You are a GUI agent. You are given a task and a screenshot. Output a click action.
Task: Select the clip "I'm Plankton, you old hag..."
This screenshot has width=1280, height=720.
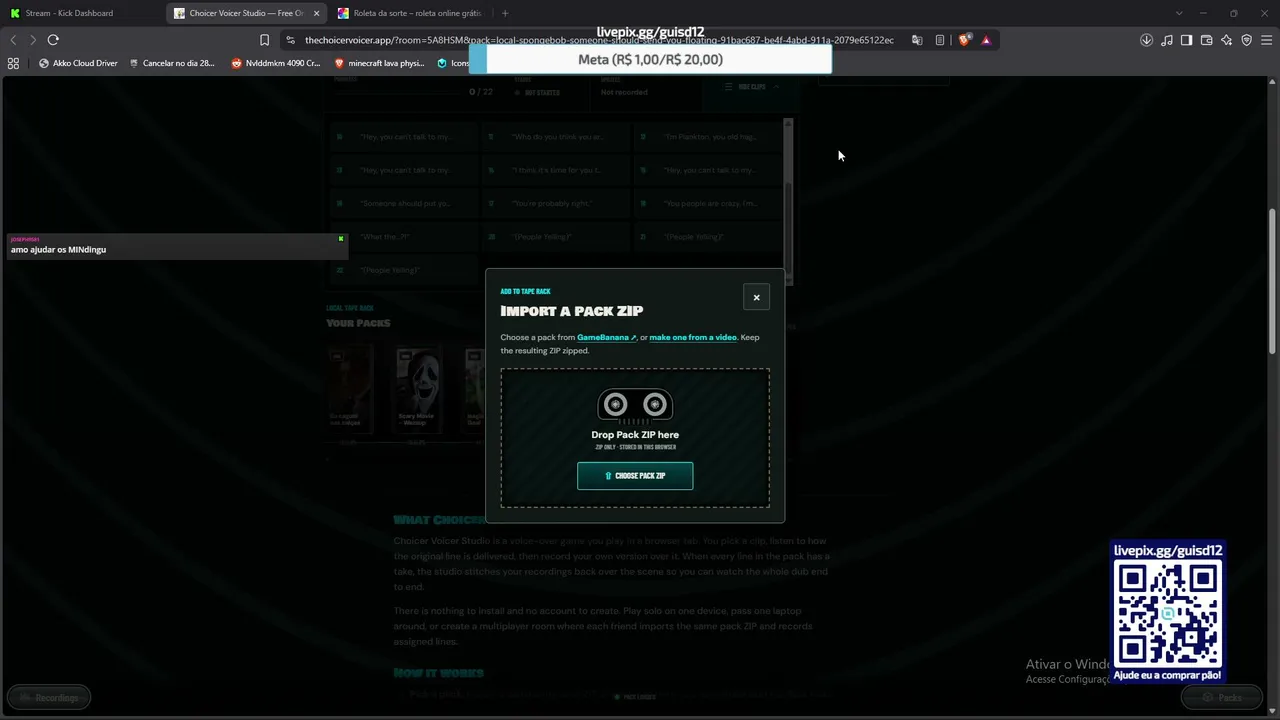(x=709, y=137)
